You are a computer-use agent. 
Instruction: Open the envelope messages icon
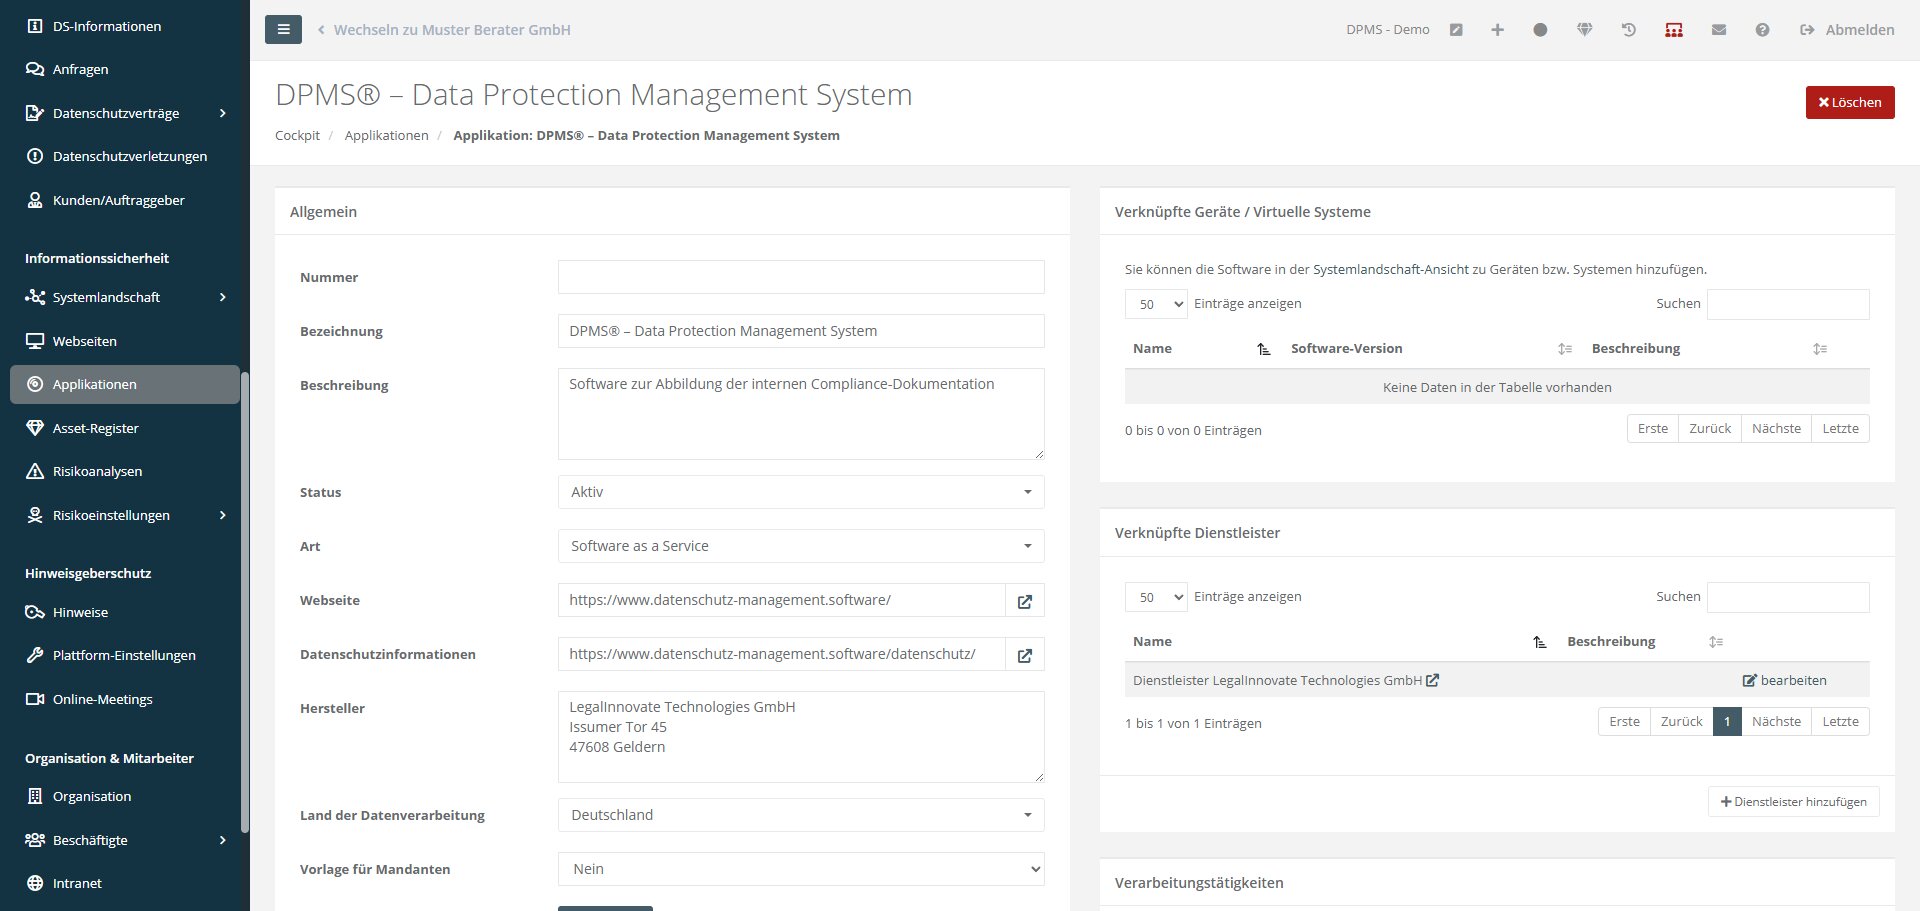click(1718, 30)
